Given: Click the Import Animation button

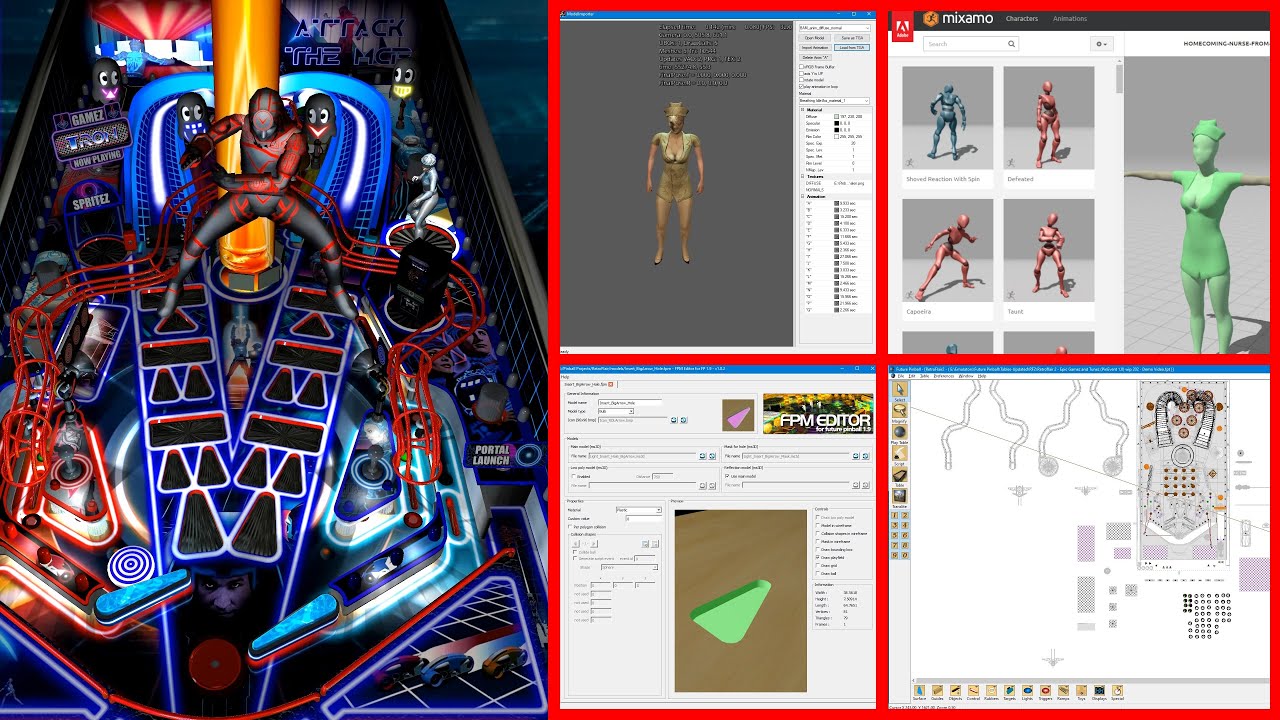Looking at the screenshot, I should coord(814,47).
